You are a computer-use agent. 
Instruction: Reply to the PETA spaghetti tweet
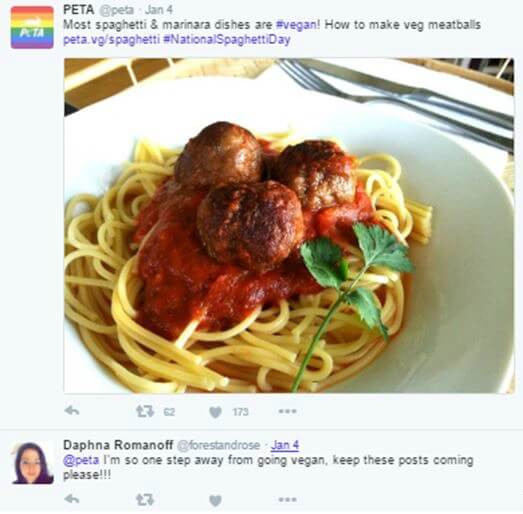pyautogui.click(x=72, y=411)
